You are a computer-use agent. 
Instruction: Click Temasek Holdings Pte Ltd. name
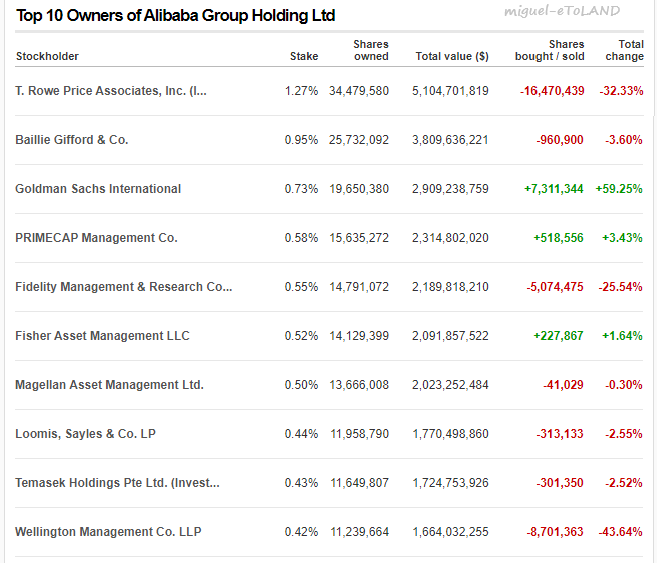(117, 483)
